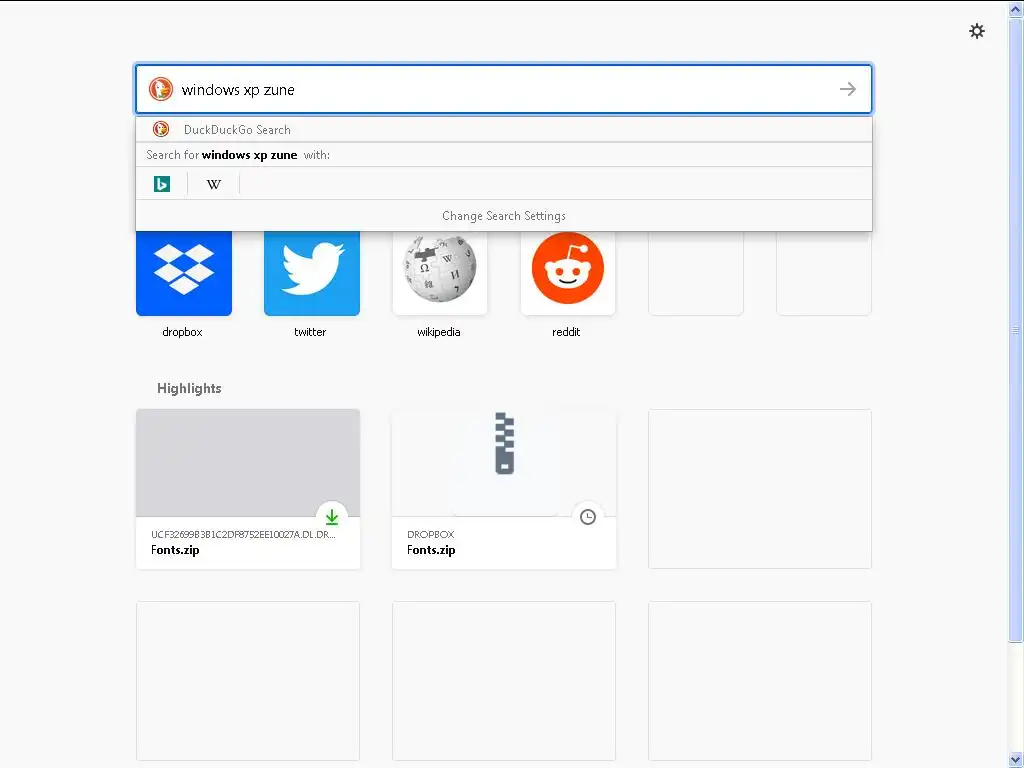Select the DuckDuckGo Search suggestion row
This screenshot has width=1024, height=768.
504,129
